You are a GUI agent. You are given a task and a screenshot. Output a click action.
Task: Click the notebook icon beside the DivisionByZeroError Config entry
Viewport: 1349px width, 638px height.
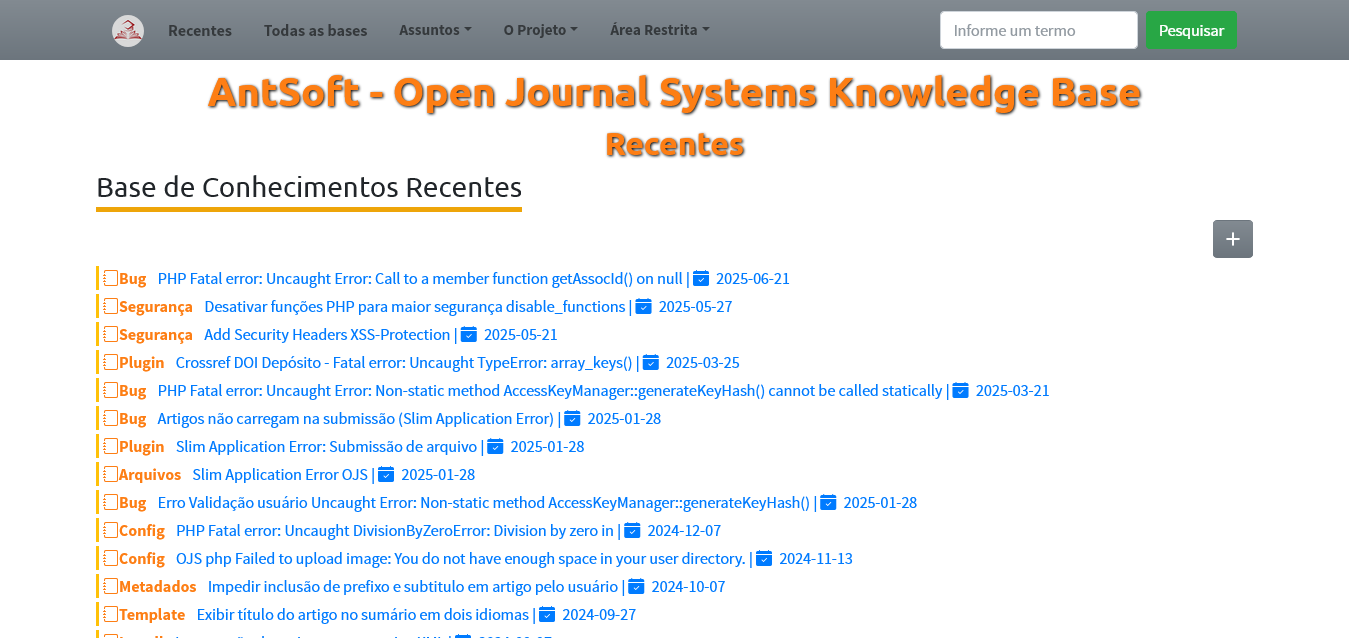click(x=111, y=530)
